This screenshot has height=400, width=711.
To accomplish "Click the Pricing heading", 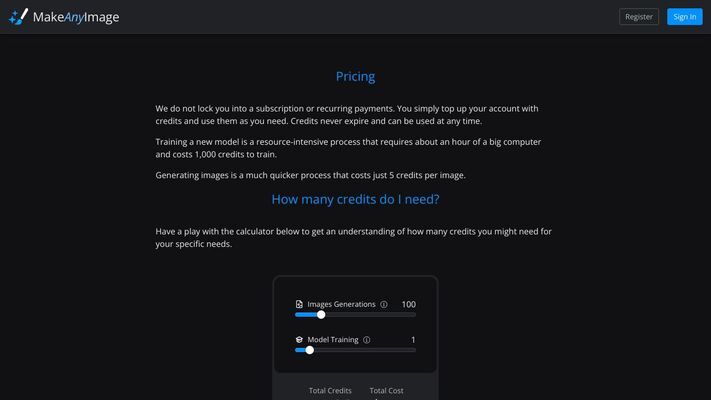I will pos(356,77).
